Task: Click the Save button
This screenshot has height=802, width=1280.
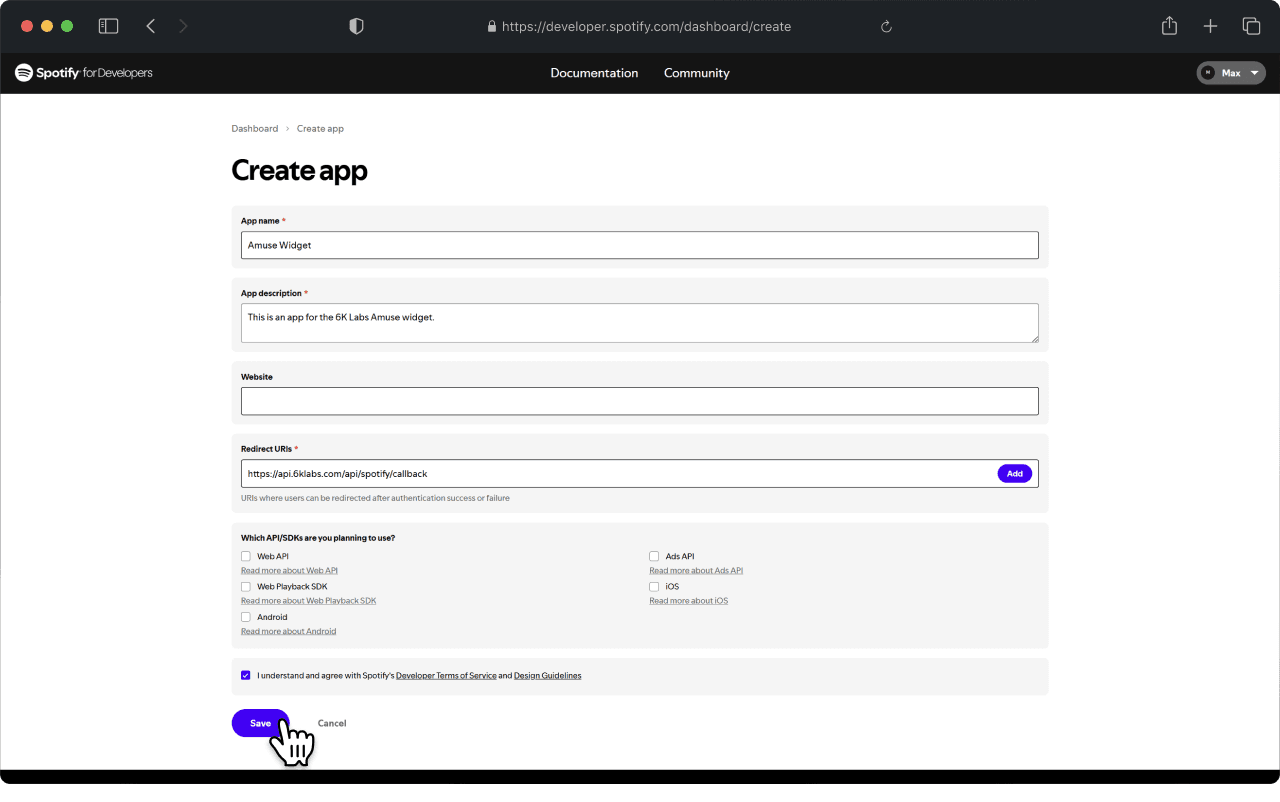Action: 260,723
